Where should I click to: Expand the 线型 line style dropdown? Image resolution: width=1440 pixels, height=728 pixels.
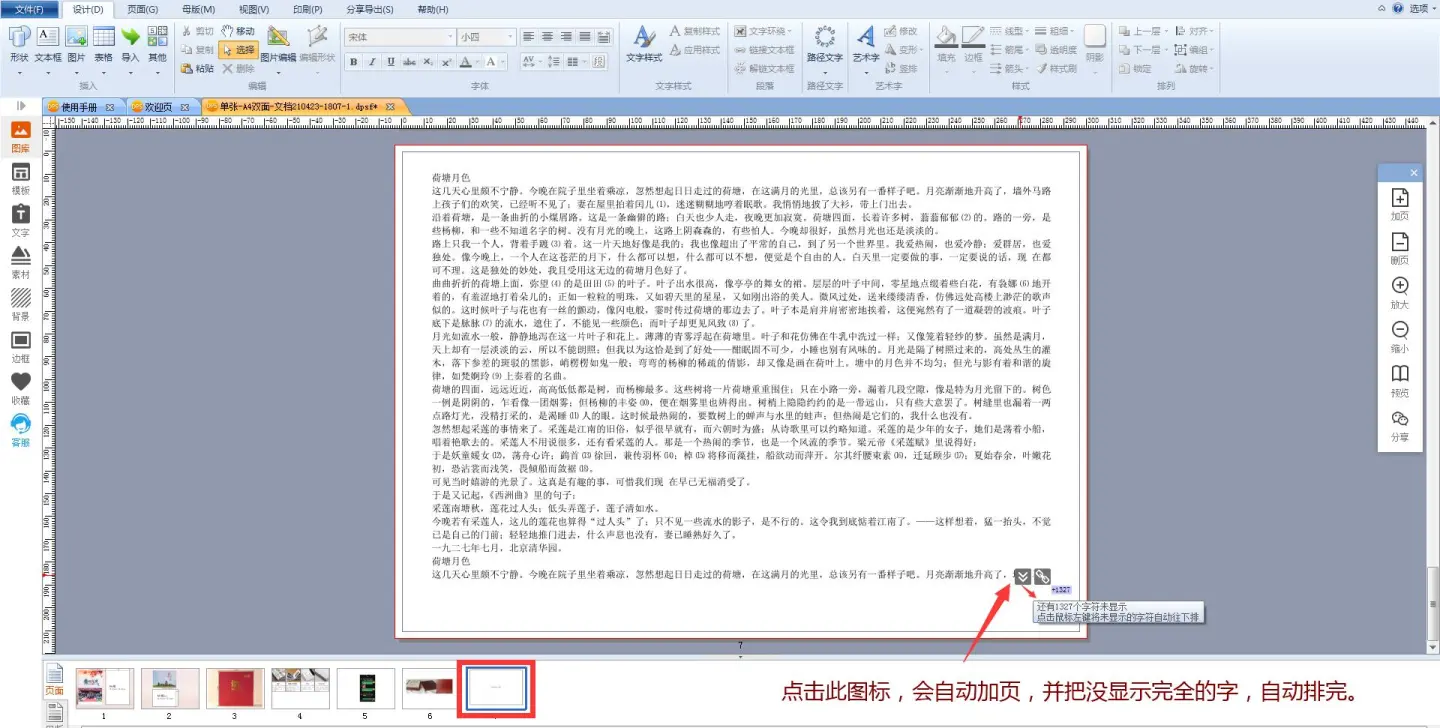coord(1009,31)
